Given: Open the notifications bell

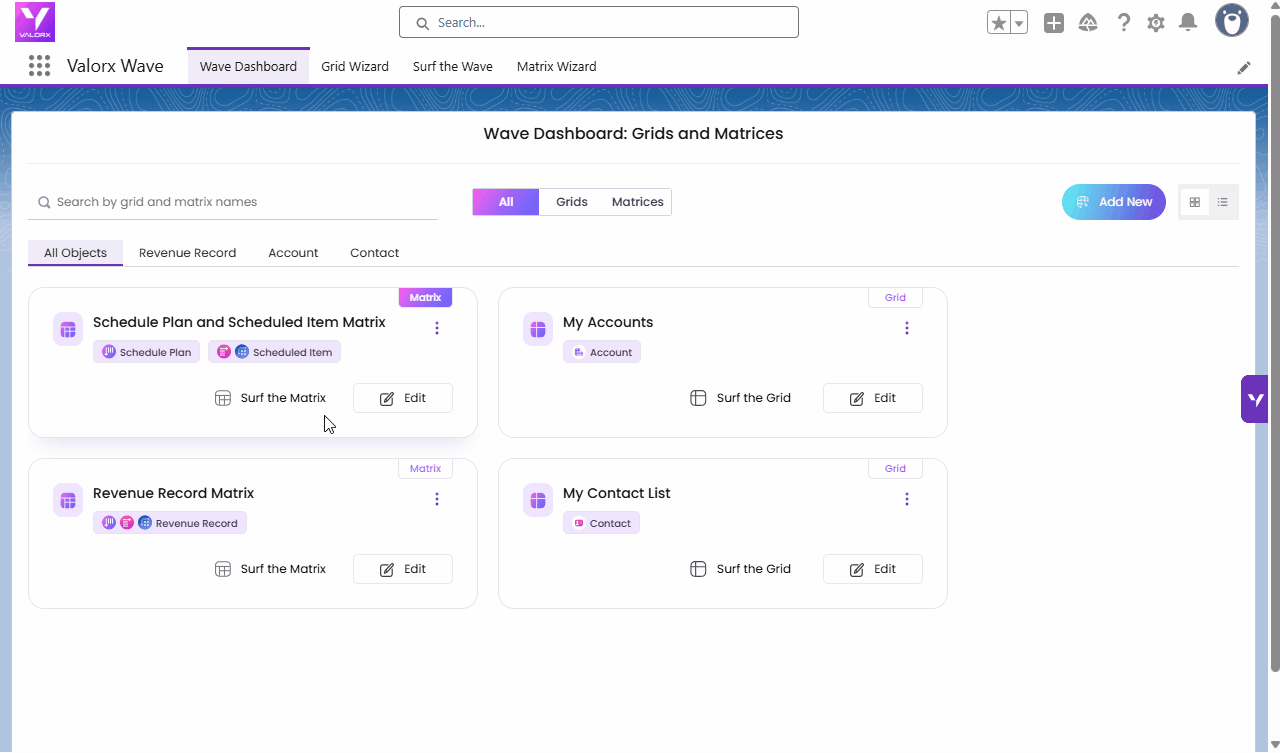Looking at the screenshot, I should (x=1188, y=23).
